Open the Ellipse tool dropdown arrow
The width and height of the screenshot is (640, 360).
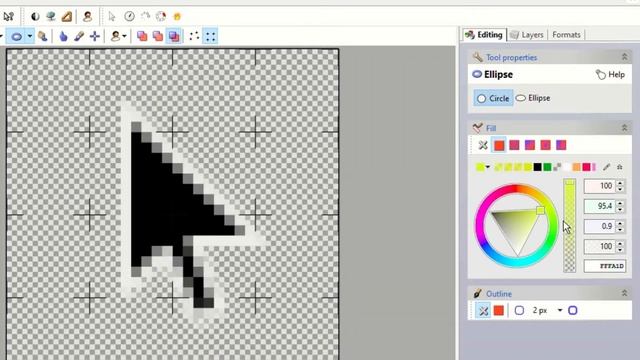[x=30, y=36]
